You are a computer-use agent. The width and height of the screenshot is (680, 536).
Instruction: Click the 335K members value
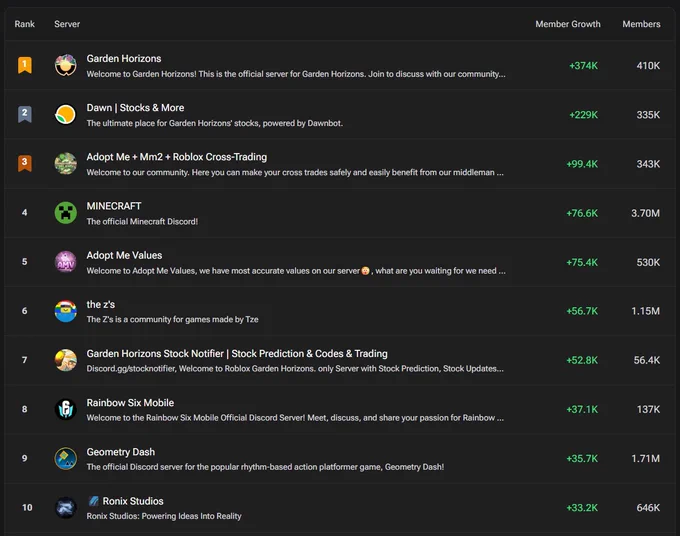click(x=648, y=115)
